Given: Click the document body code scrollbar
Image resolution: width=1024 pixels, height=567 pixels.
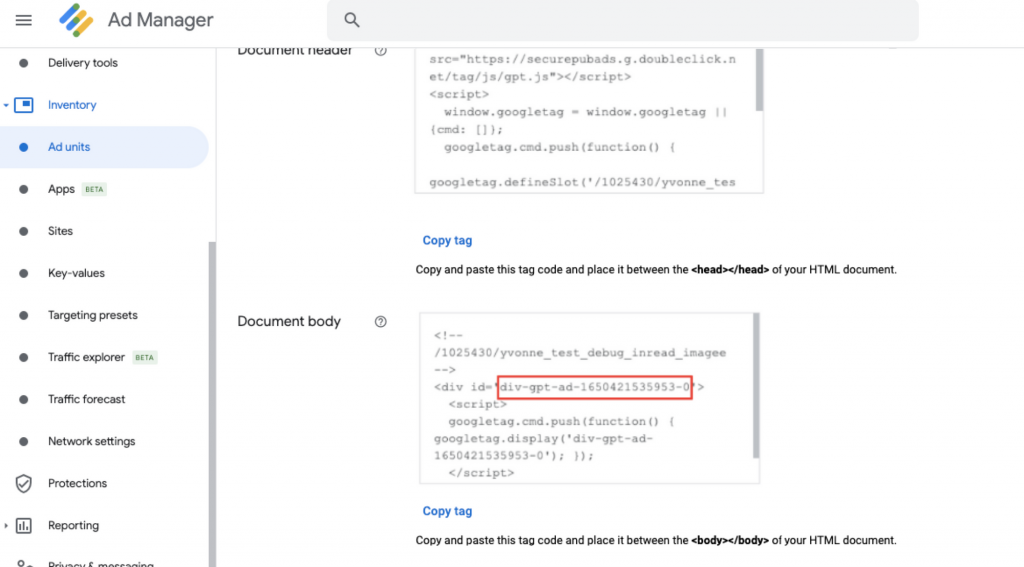Looking at the screenshot, I should [756, 386].
